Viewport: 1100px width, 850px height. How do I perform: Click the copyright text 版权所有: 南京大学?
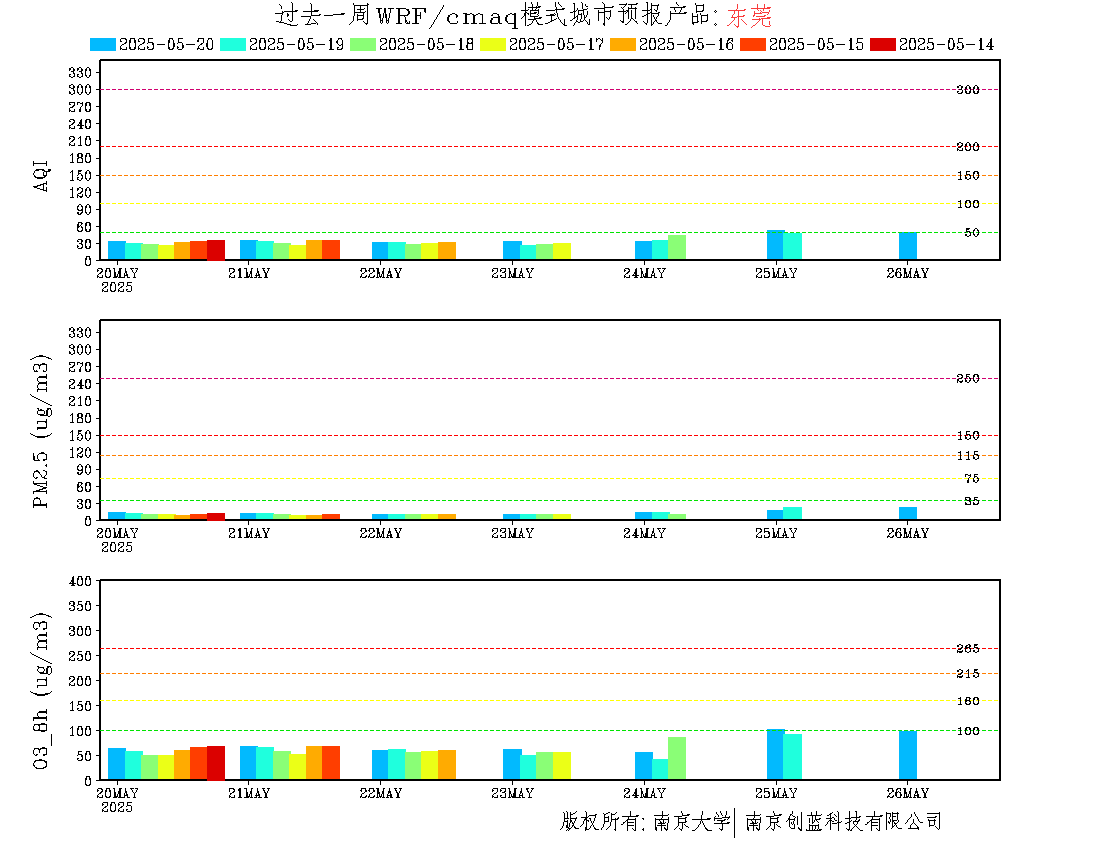645,821
